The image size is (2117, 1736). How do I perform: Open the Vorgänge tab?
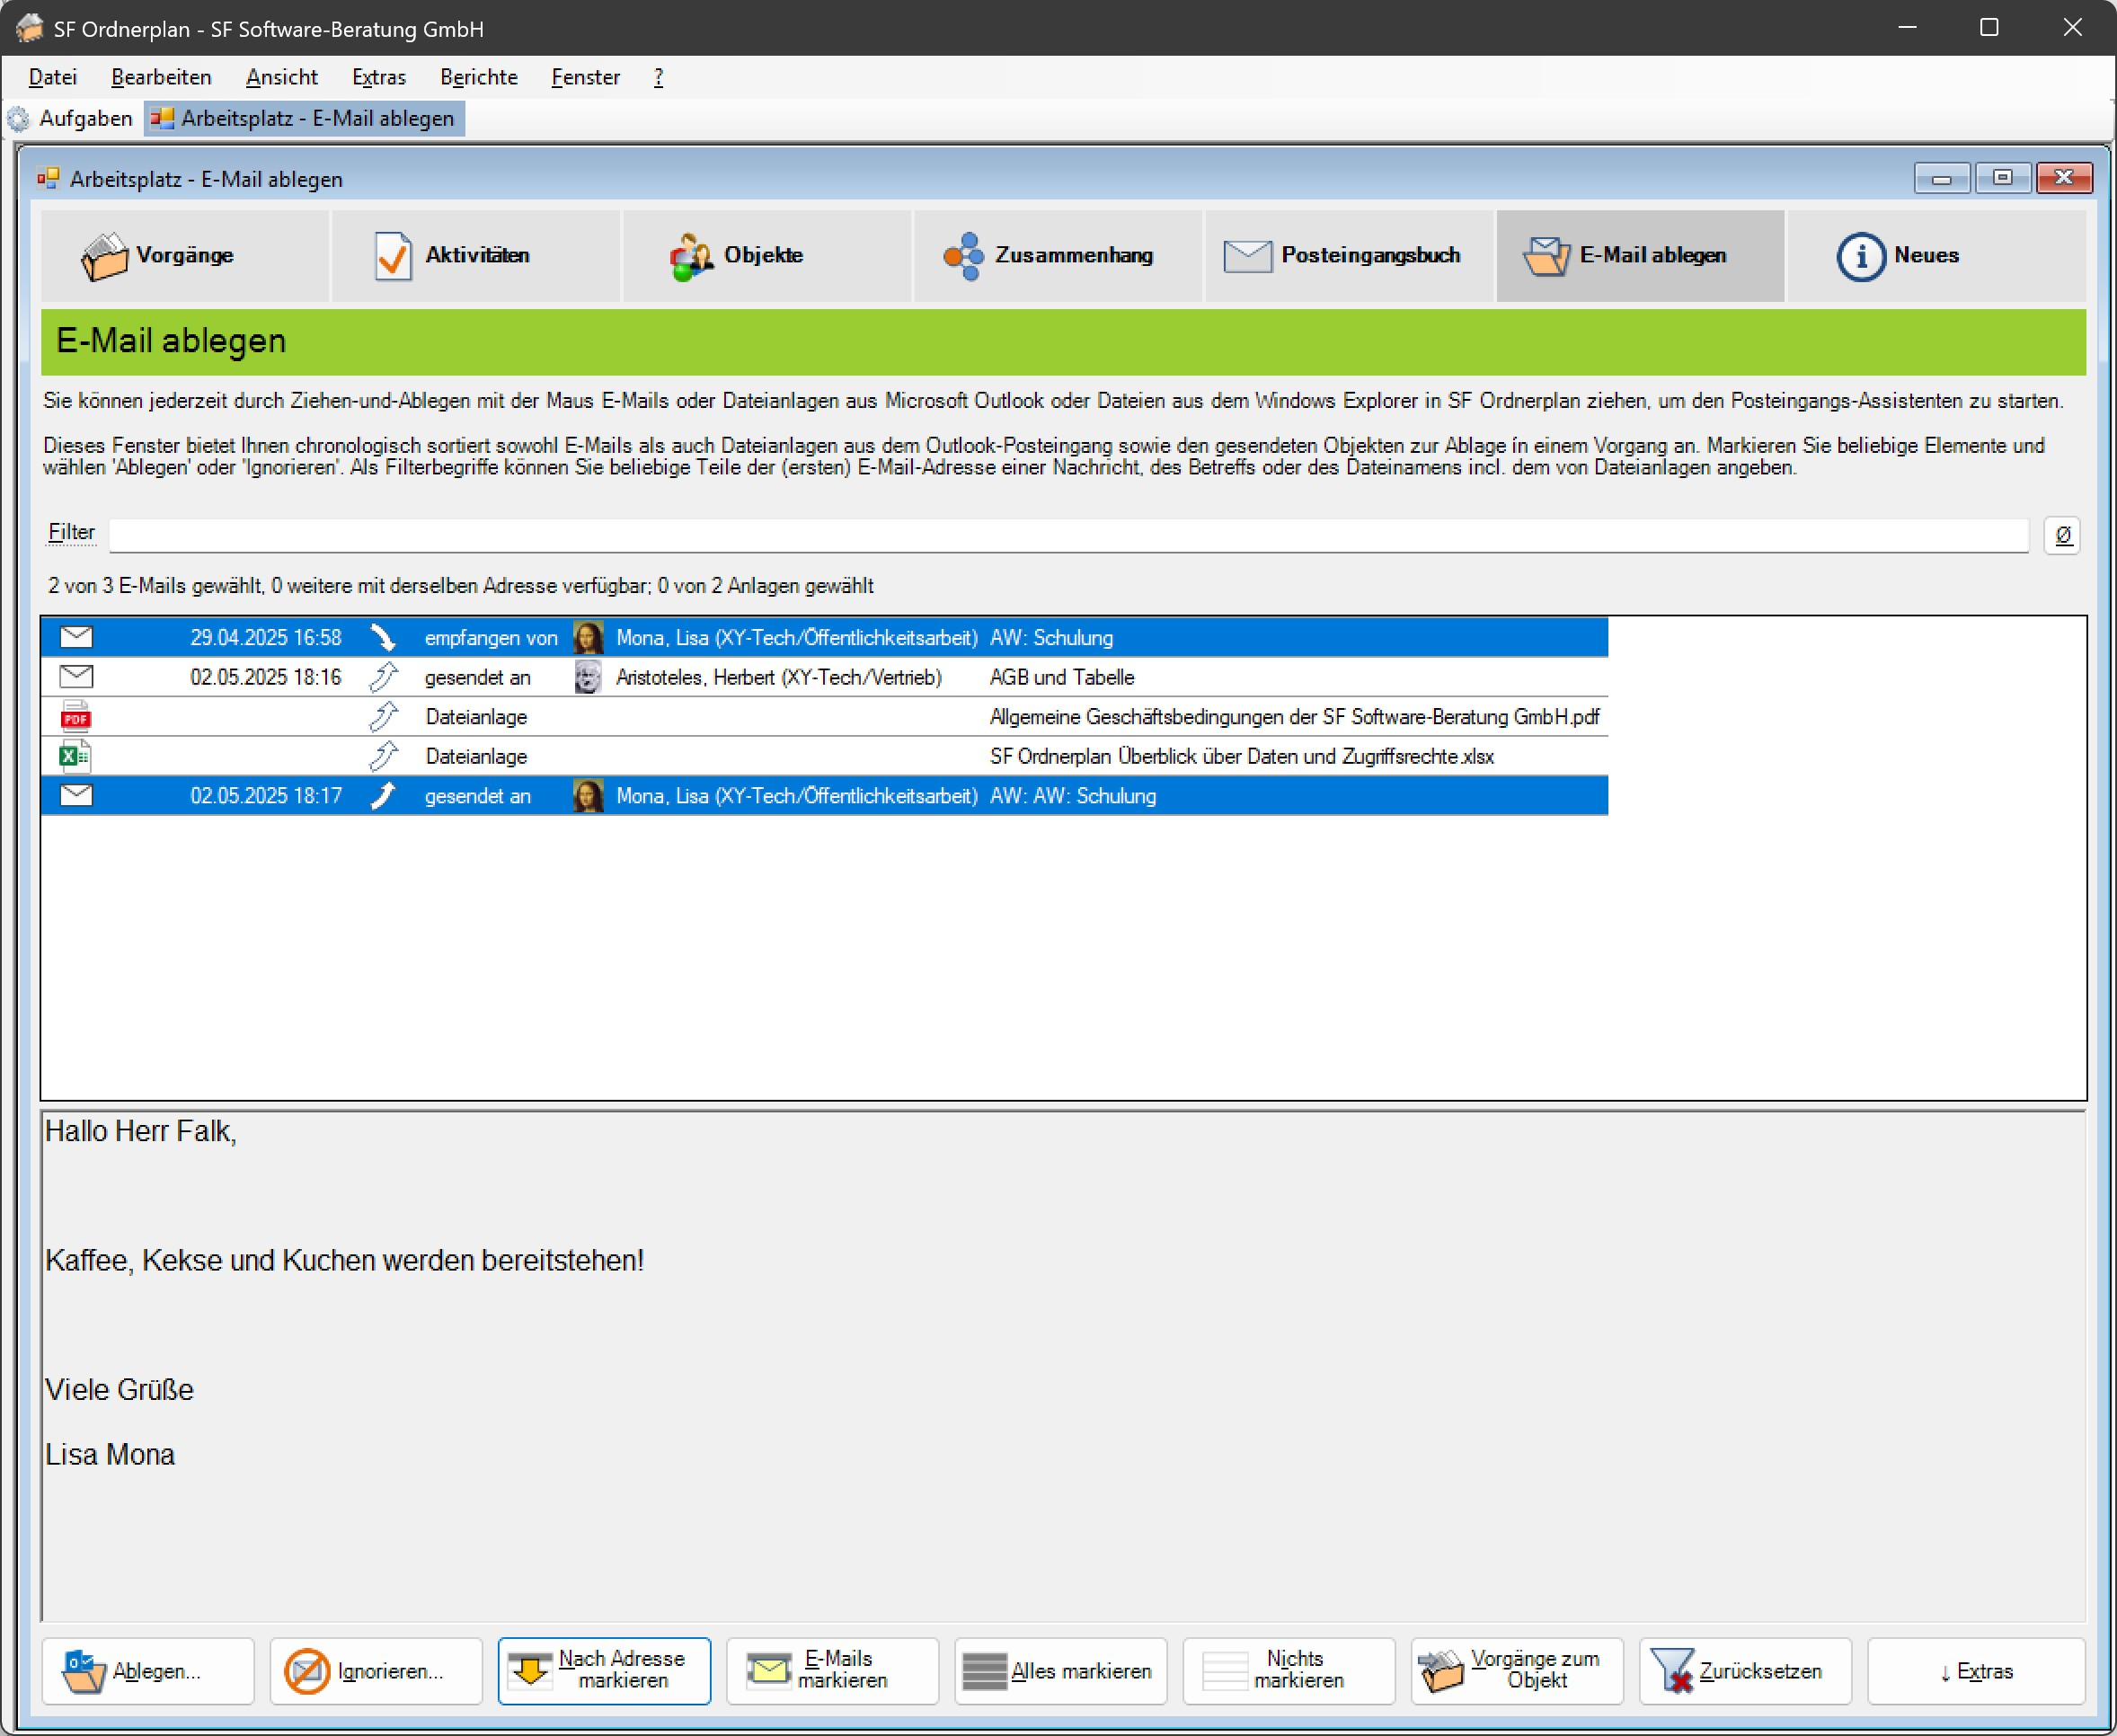coord(185,256)
